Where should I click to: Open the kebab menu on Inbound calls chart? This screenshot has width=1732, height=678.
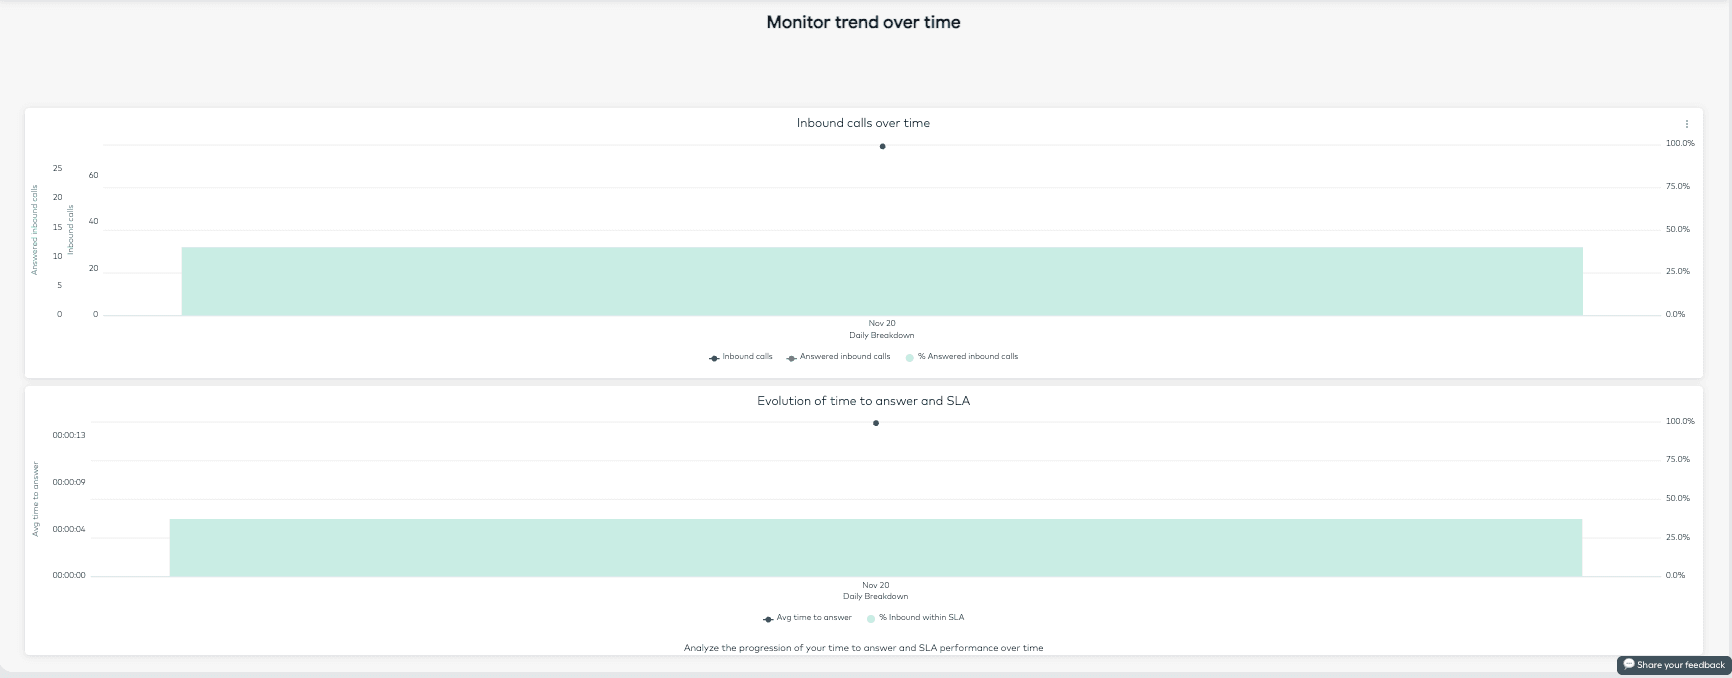[x=1687, y=123]
